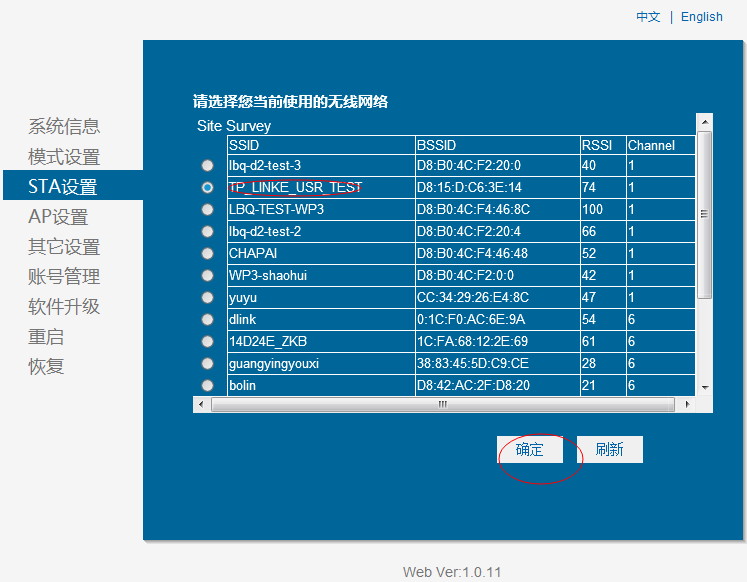Image resolution: width=747 pixels, height=582 pixels.
Task: Choose the guangyingyouxi radio button
Action: pyautogui.click(x=207, y=363)
